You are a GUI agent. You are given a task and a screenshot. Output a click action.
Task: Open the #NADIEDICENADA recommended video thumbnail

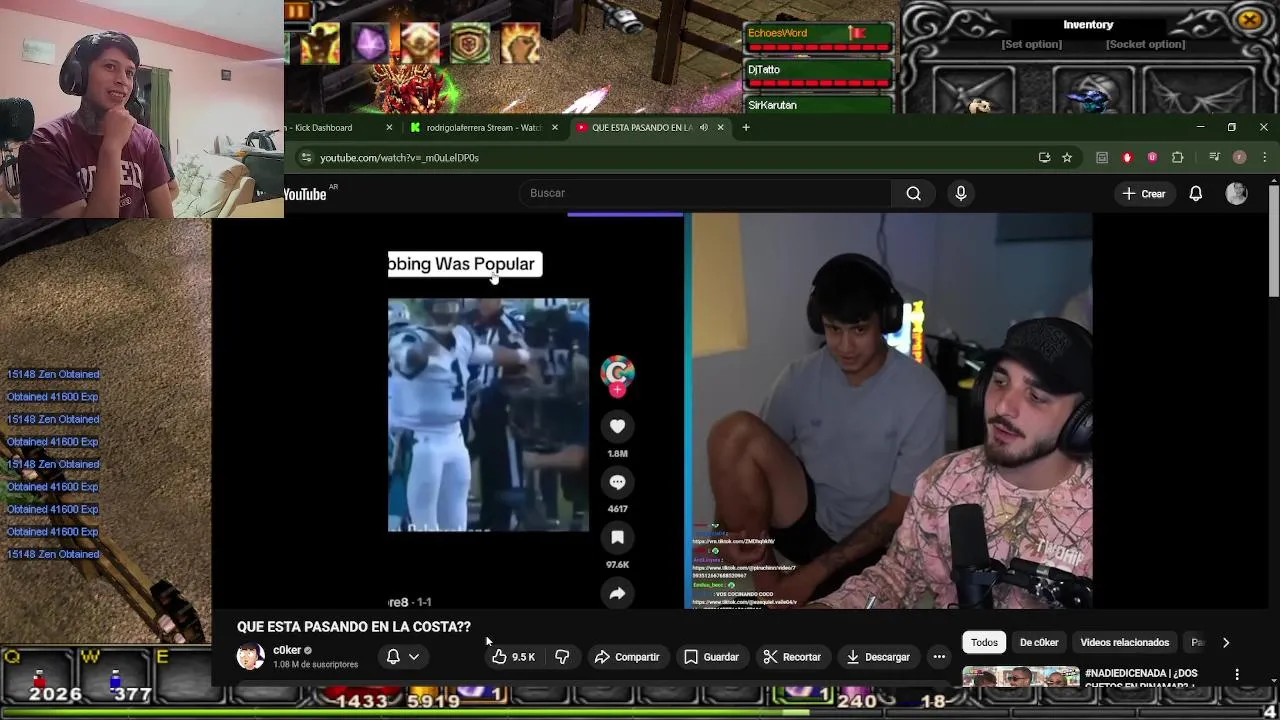tap(1021, 677)
